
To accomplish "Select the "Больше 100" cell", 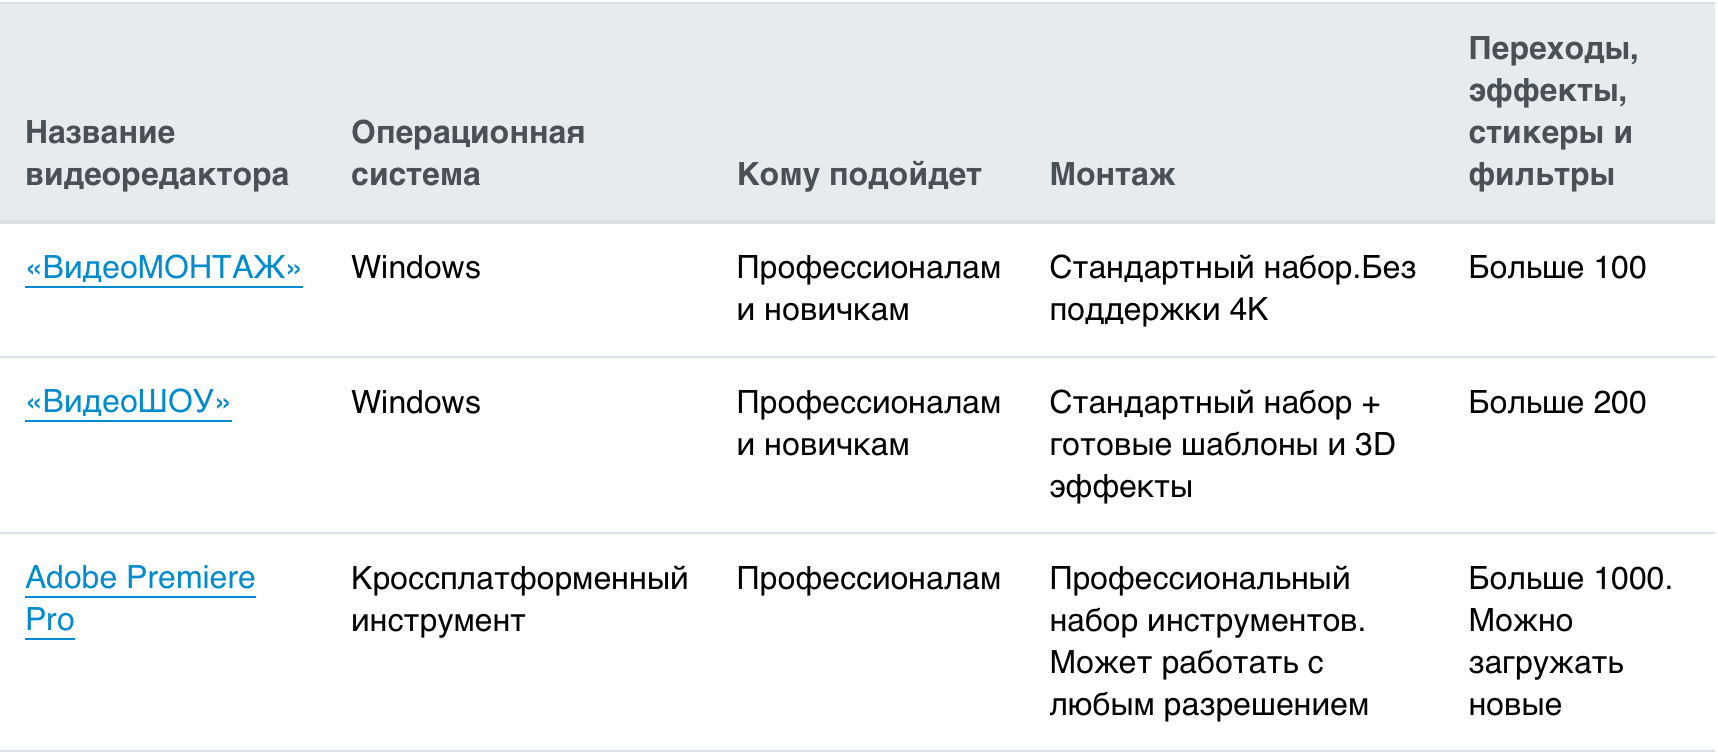I will point(1557,268).
